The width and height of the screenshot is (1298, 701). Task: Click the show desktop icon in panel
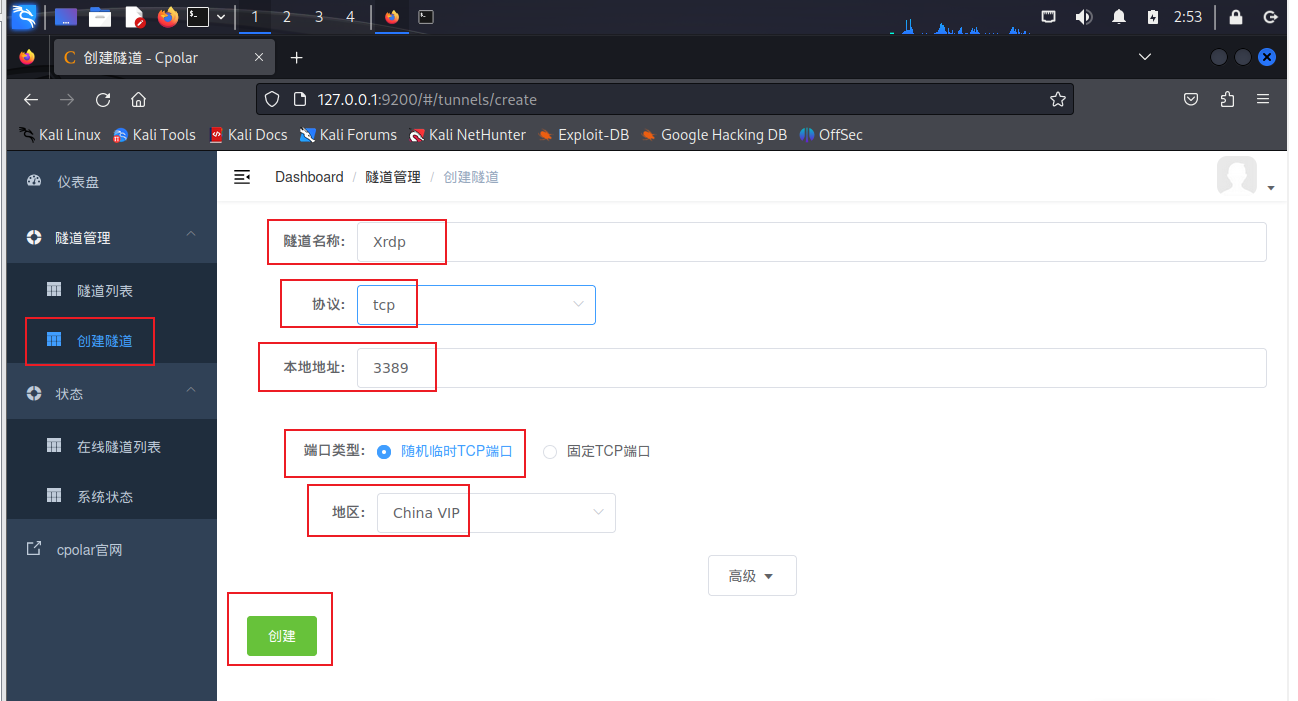66,16
